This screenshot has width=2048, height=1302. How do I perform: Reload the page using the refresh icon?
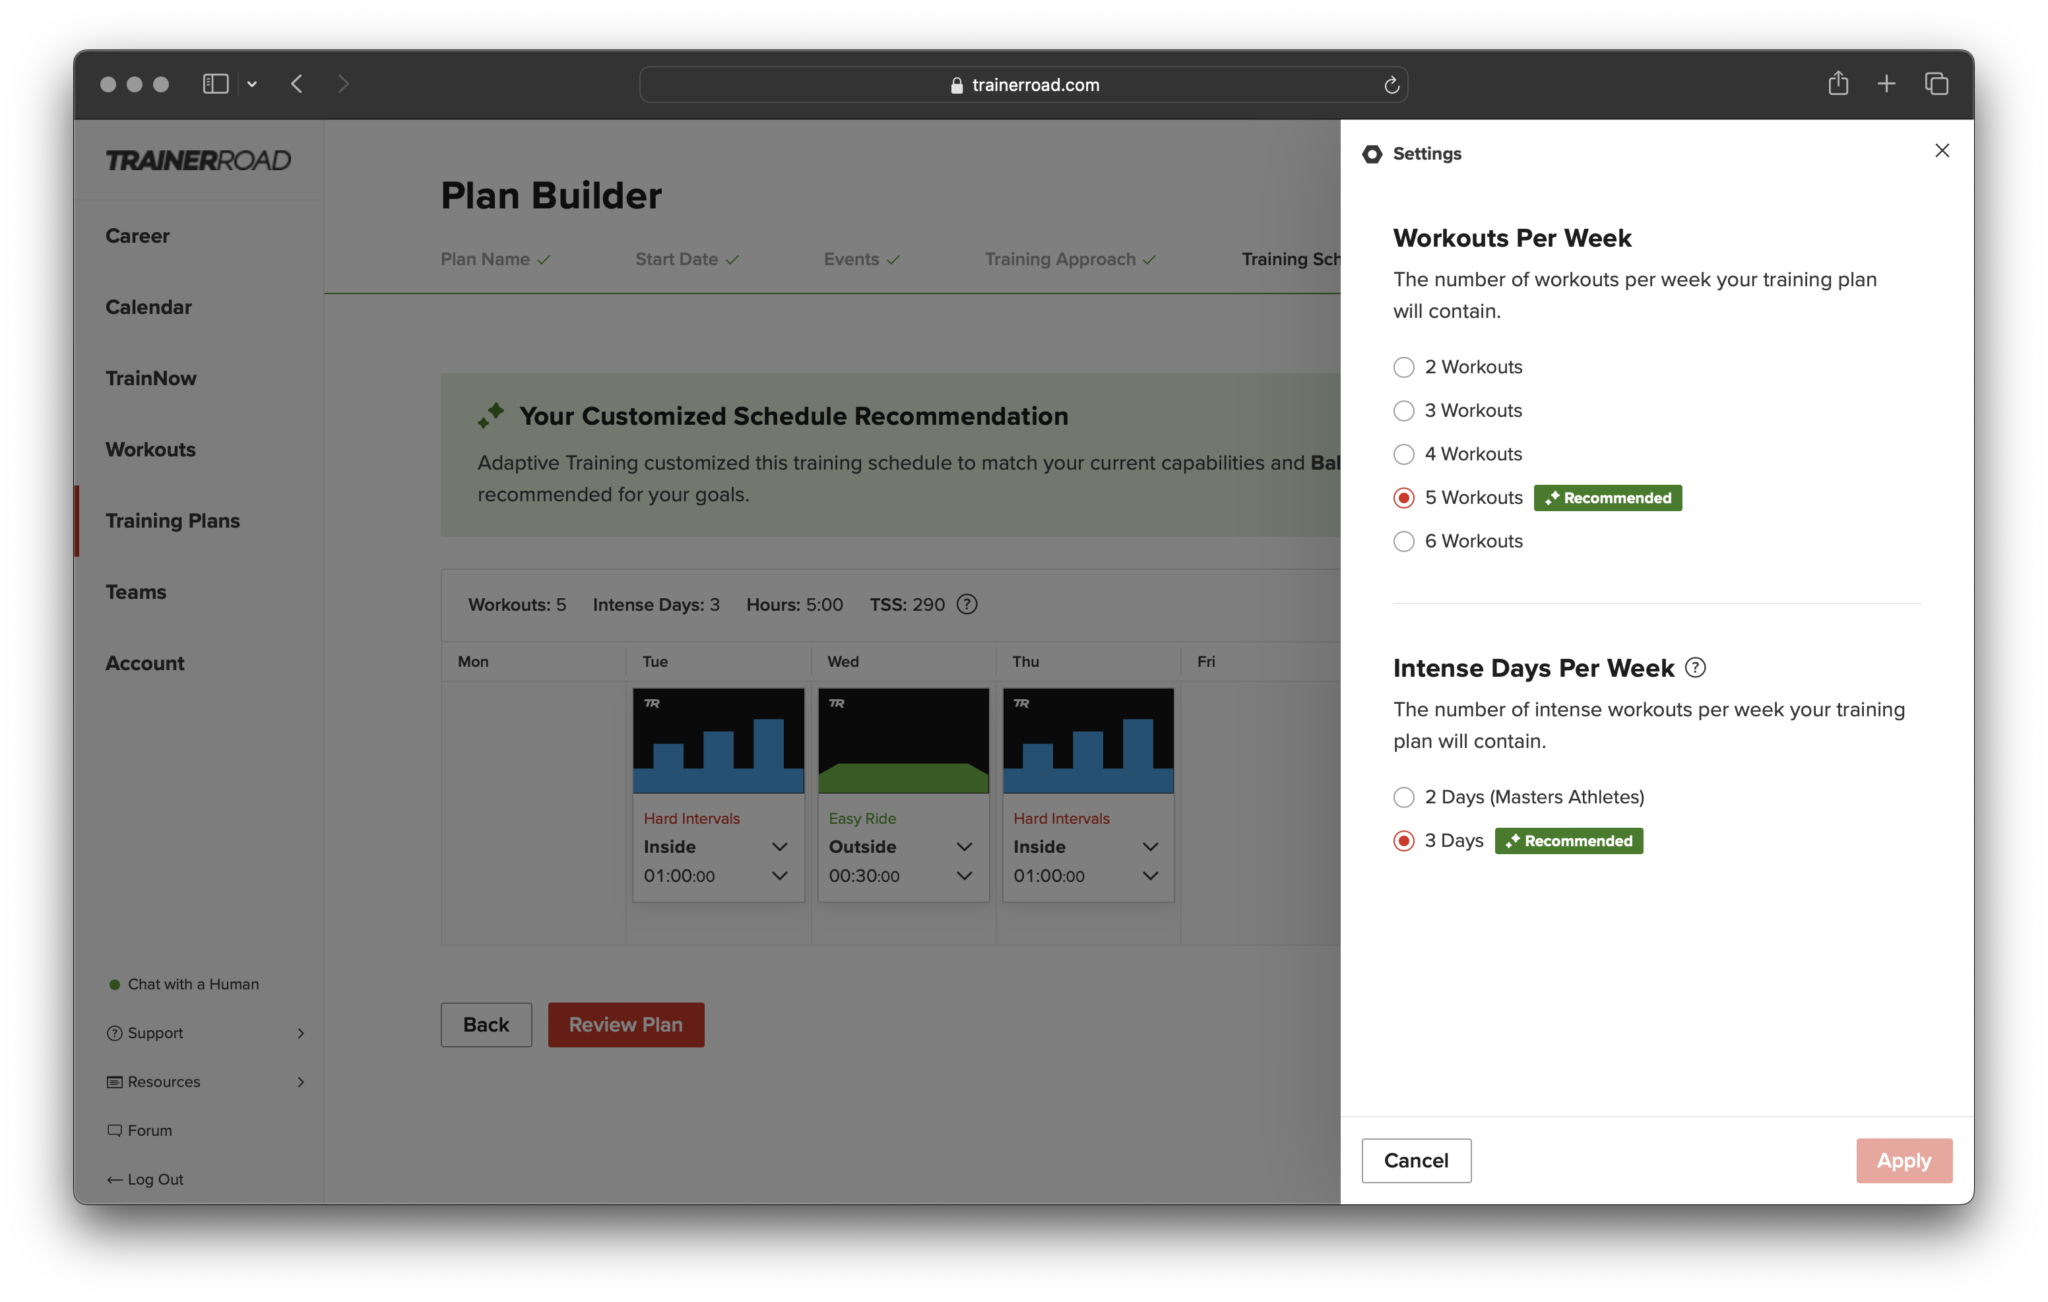click(1390, 85)
